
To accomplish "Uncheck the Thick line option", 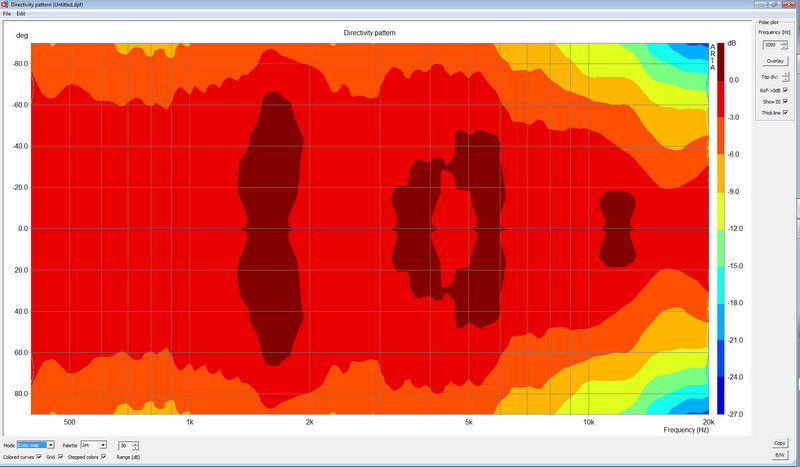I will pos(787,112).
